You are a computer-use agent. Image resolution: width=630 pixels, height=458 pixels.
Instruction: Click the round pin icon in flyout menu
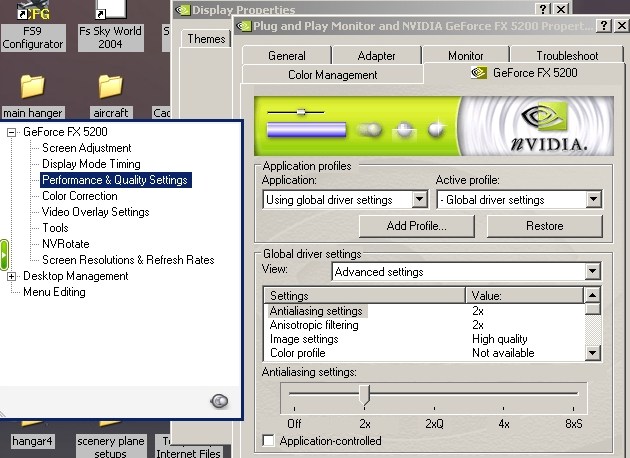tap(220, 401)
